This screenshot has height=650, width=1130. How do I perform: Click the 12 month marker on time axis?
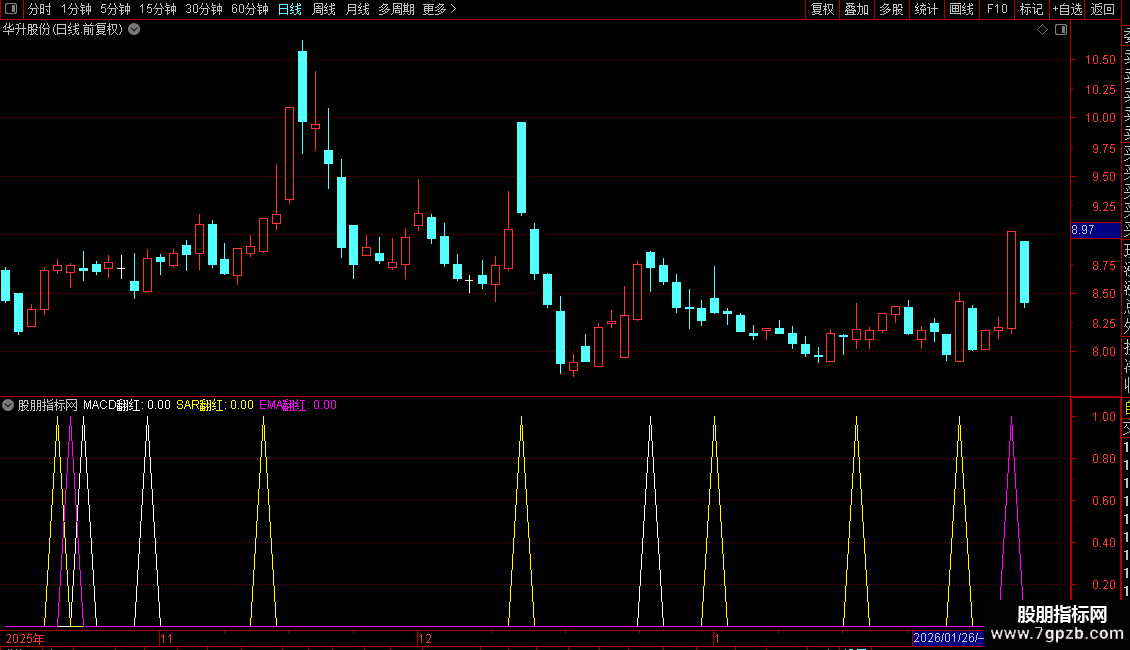point(425,638)
